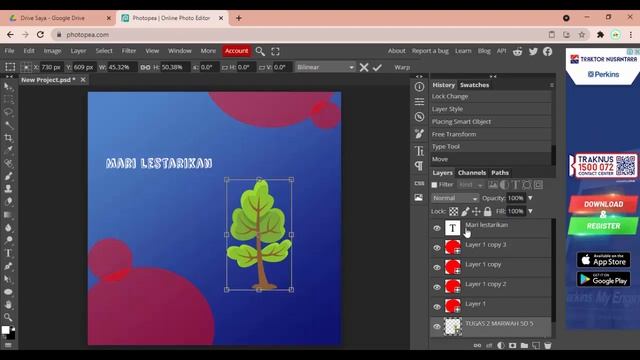Confirm the transform with the checkmark
This screenshot has width=640, height=360.
(377, 67)
